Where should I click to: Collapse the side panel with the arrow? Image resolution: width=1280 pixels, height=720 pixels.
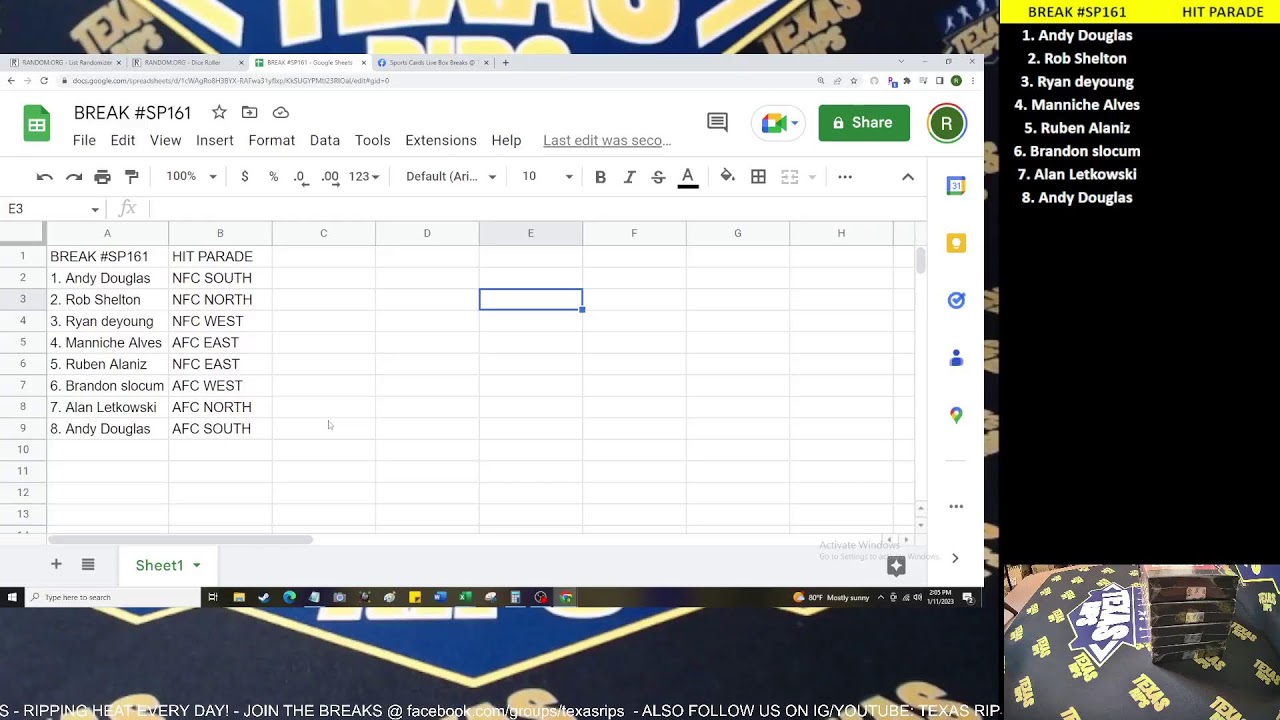point(955,558)
